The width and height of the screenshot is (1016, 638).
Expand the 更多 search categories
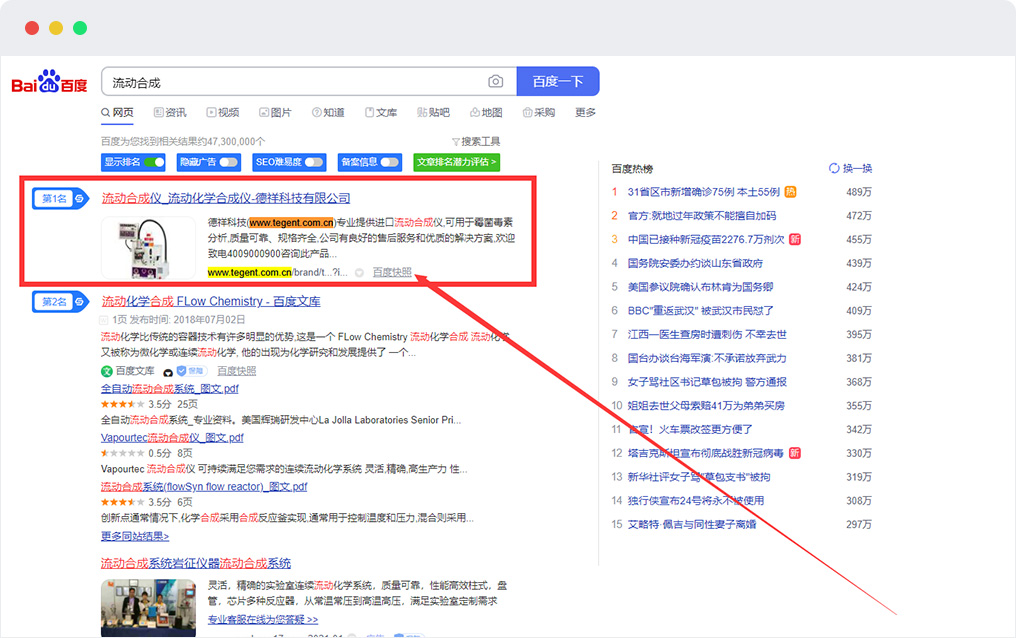coord(585,113)
